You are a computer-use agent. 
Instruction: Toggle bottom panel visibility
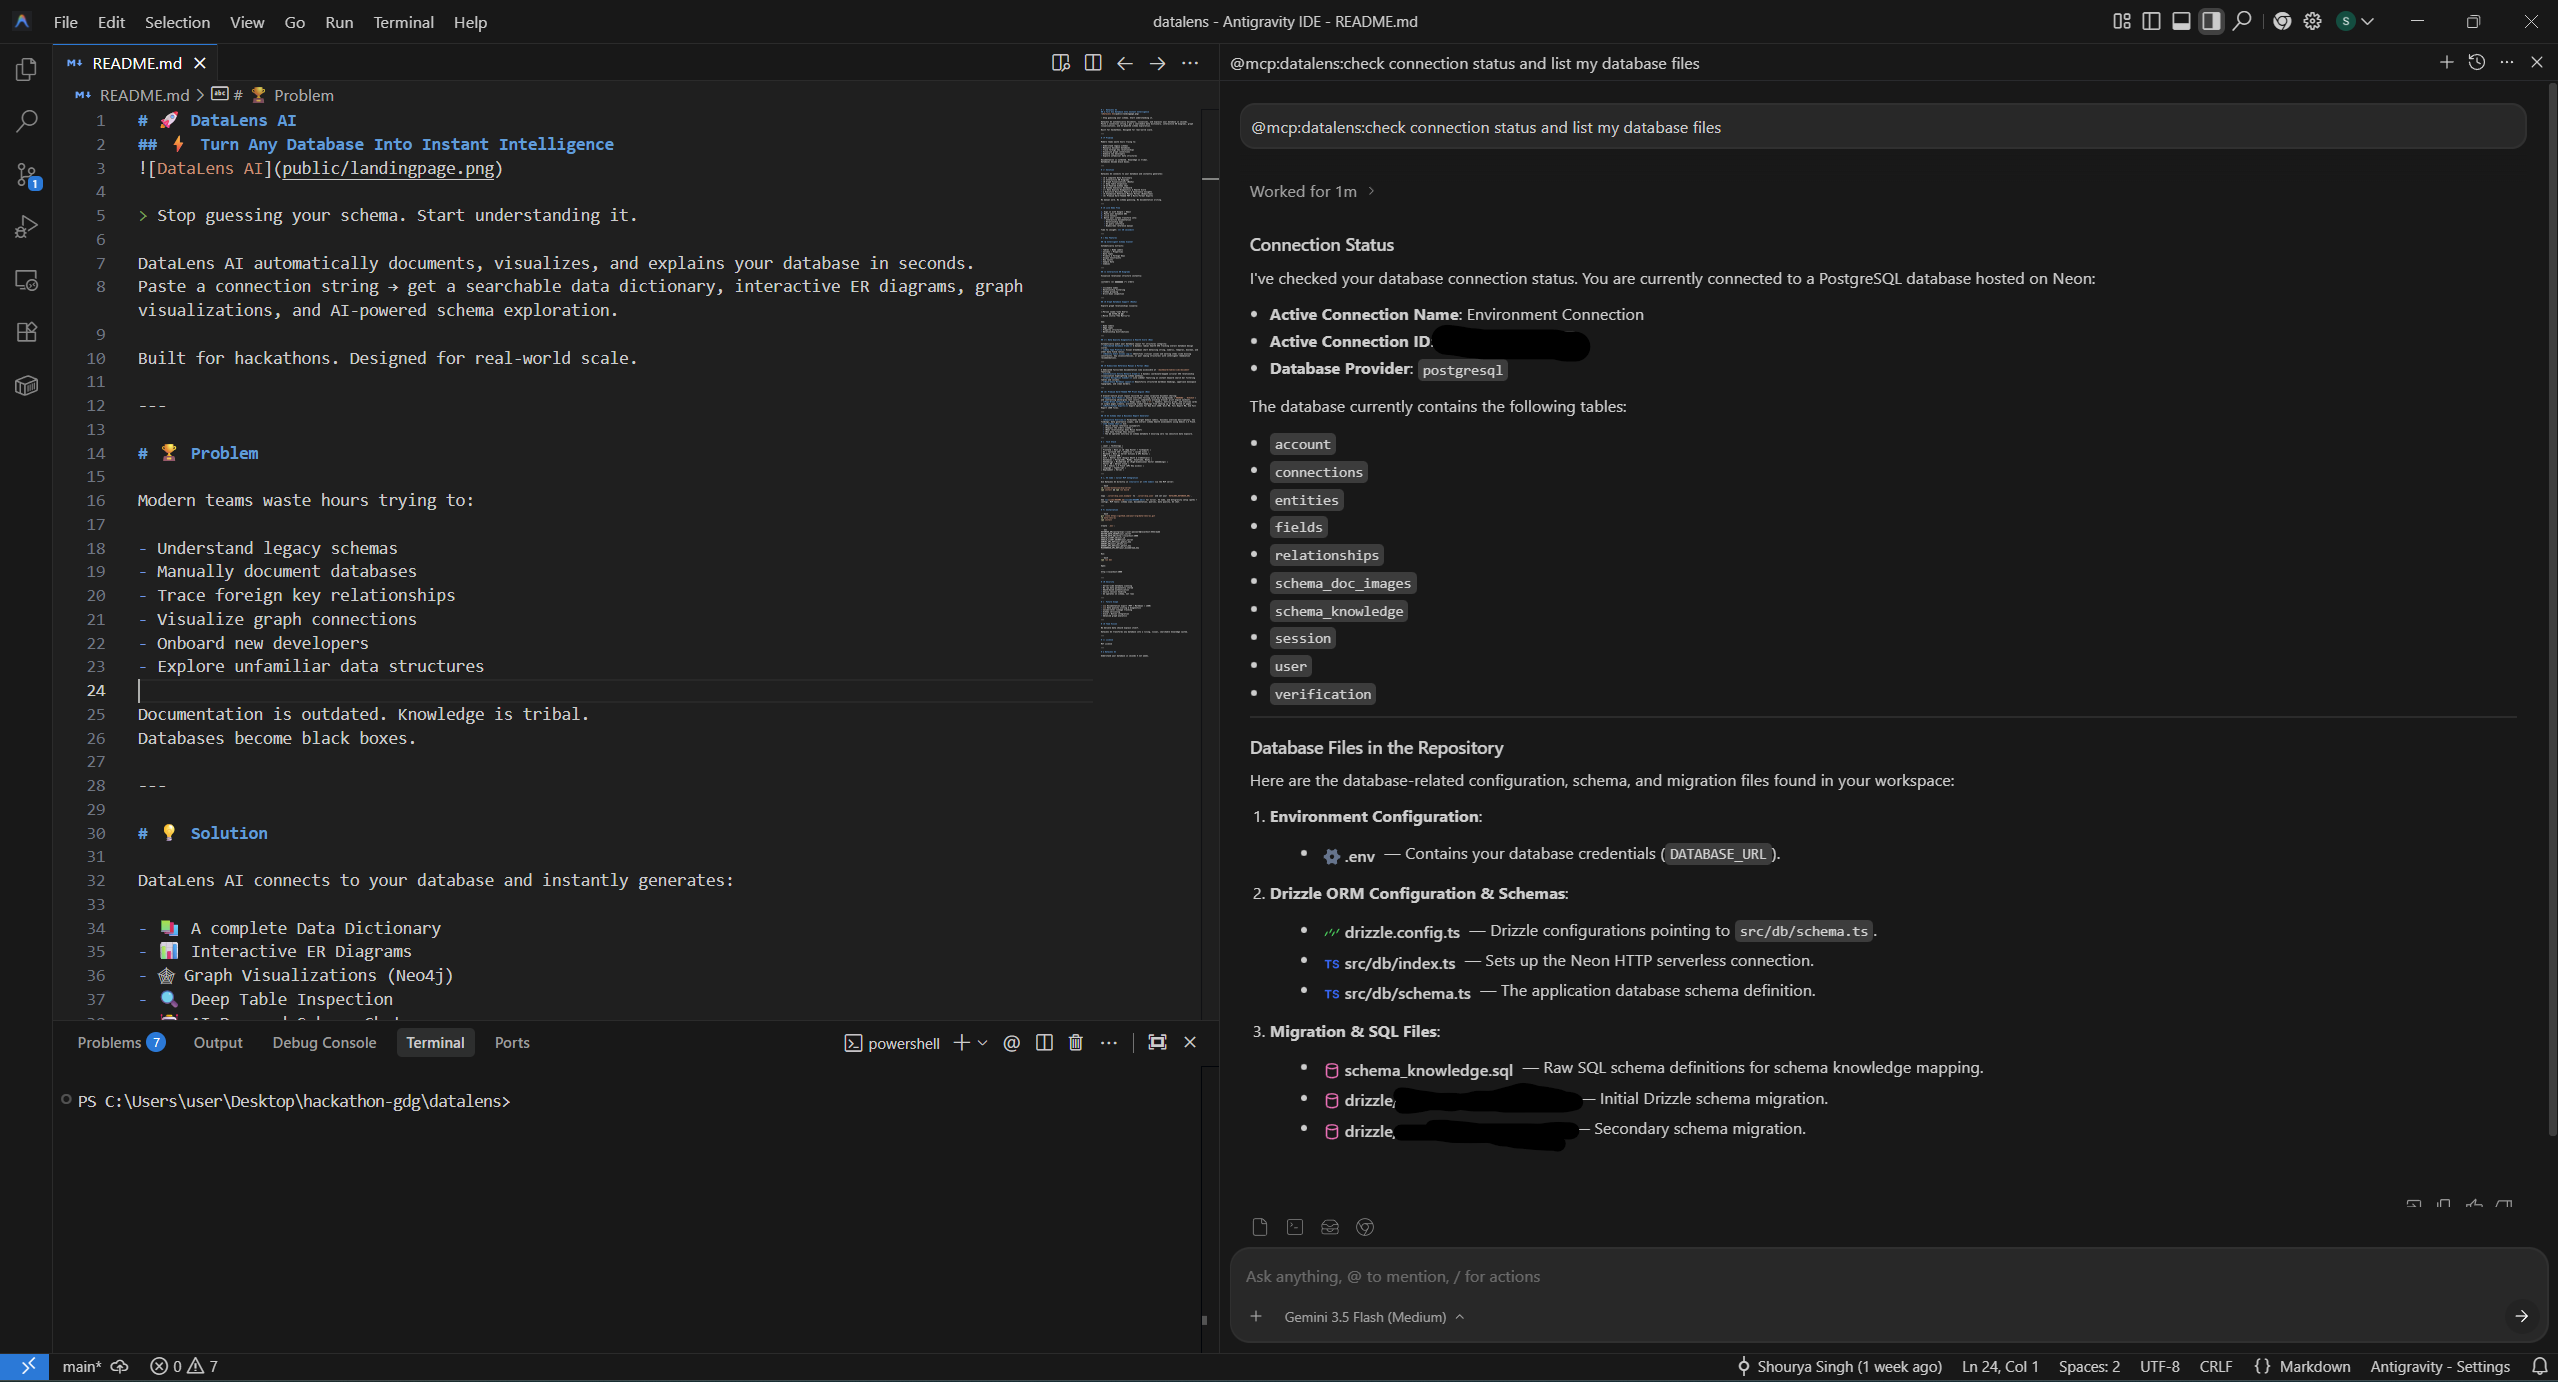pyautogui.click(x=2181, y=21)
